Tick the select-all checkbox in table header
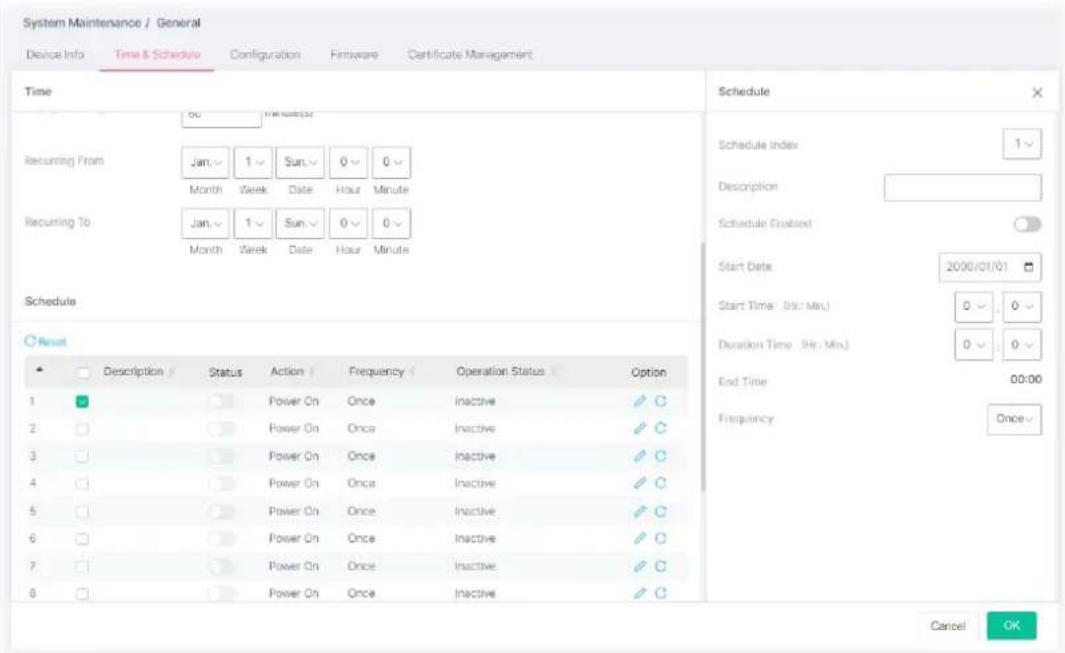 (x=83, y=372)
